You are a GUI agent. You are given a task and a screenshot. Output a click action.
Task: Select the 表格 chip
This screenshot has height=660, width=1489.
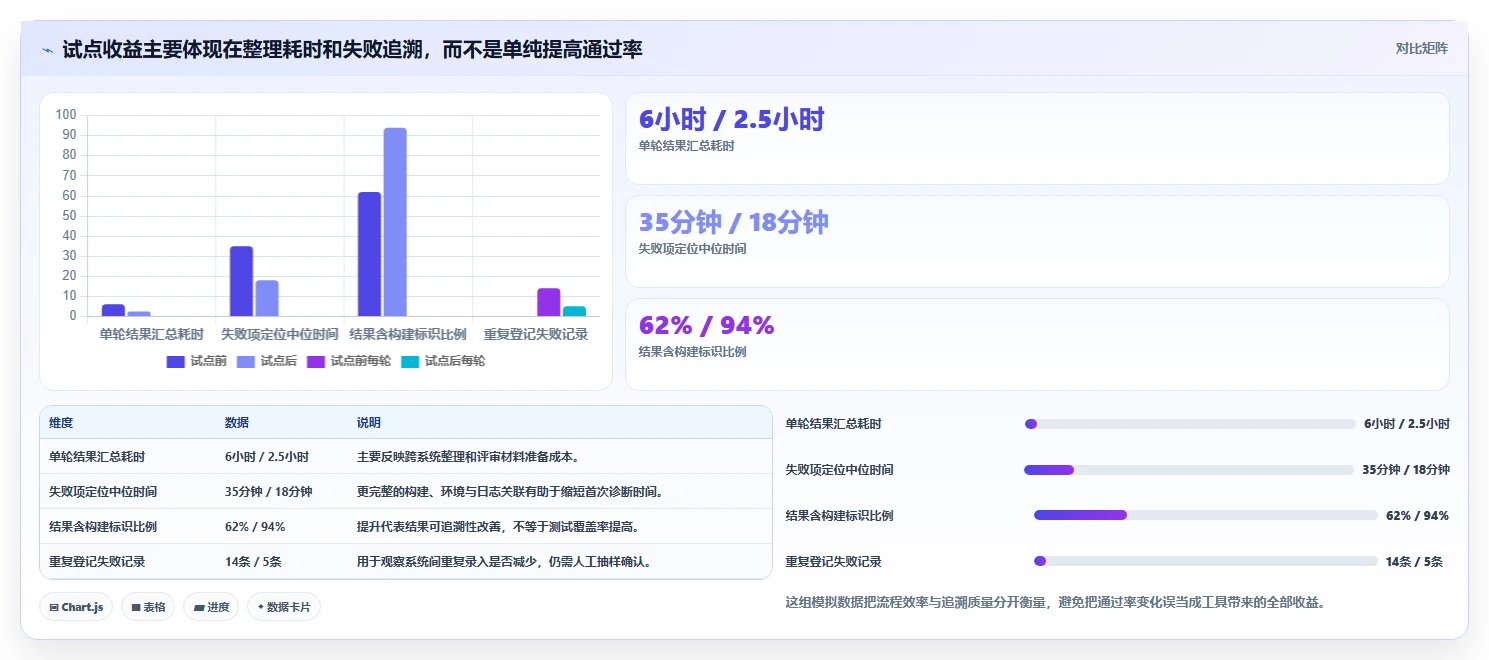pyautogui.click(x=148, y=607)
